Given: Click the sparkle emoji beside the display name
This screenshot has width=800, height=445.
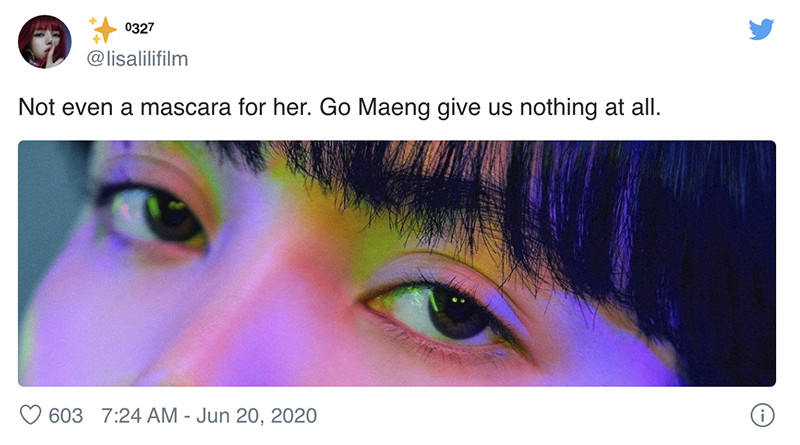Looking at the screenshot, I should click(x=102, y=30).
